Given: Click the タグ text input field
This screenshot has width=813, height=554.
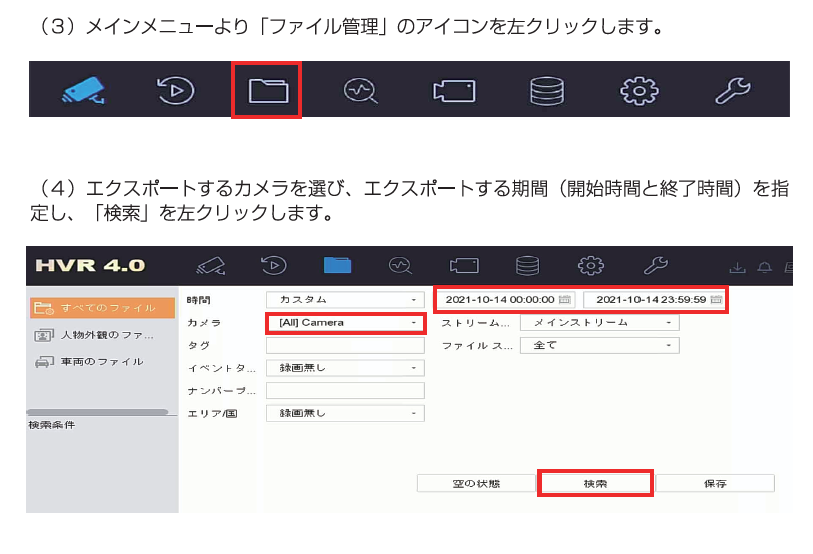Looking at the screenshot, I should (x=345, y=346).
